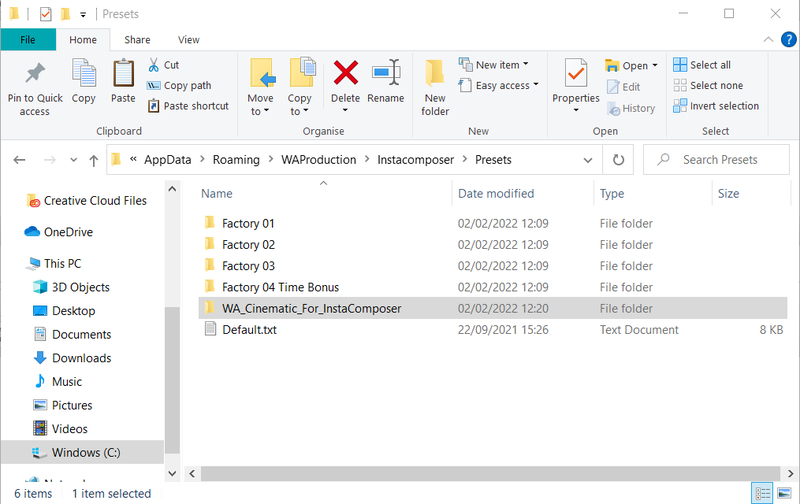Open recent locations dropdown
This screenshot has width=800, height=504.
[73, 160]
